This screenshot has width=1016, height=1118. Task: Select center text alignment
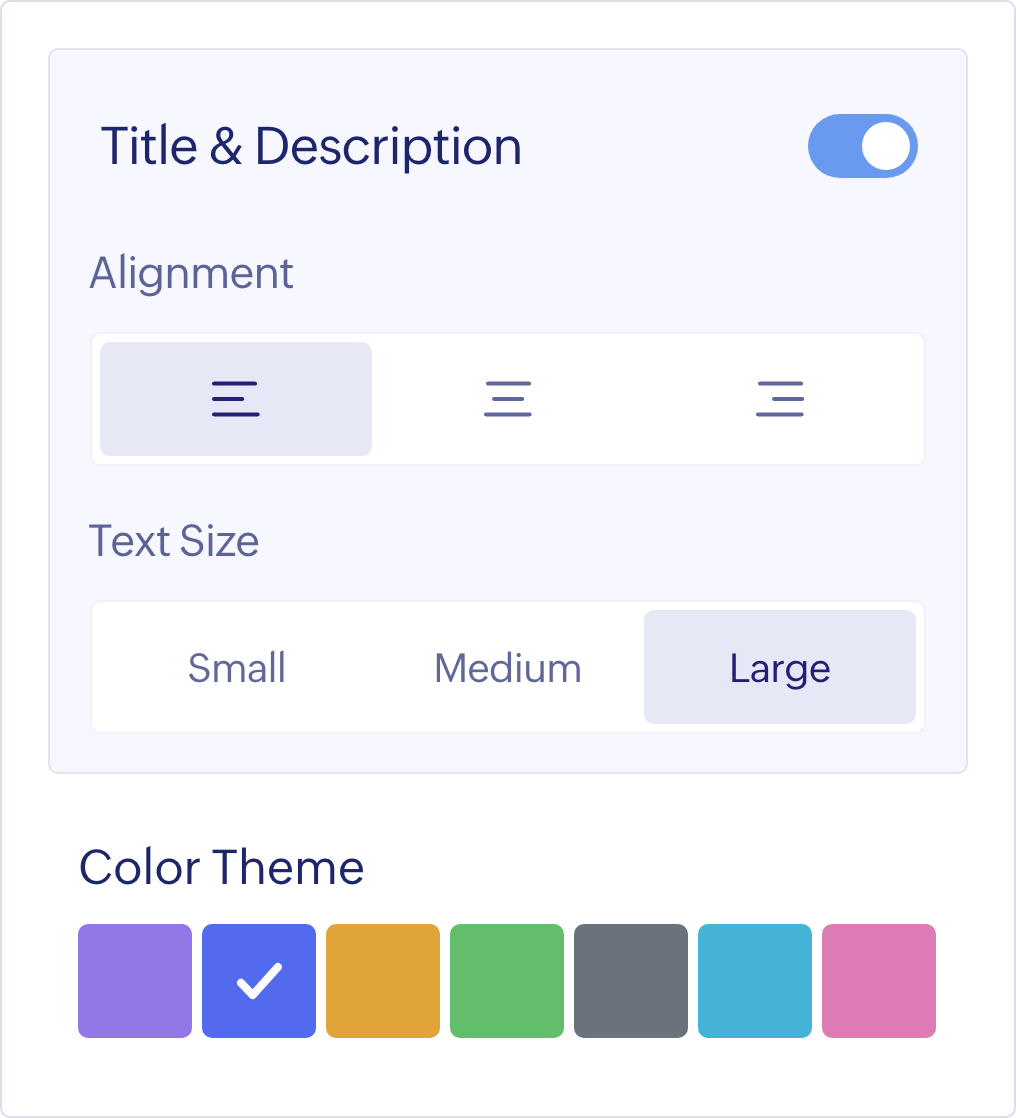[x=508, y=399]
